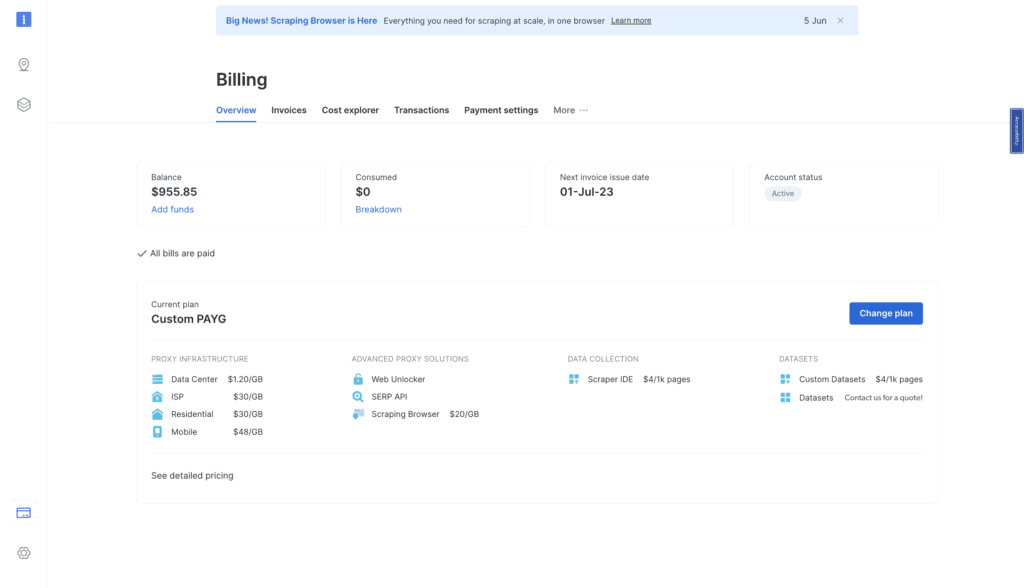Open the Cost explorer tab
1024x588 pixels.
350,110
